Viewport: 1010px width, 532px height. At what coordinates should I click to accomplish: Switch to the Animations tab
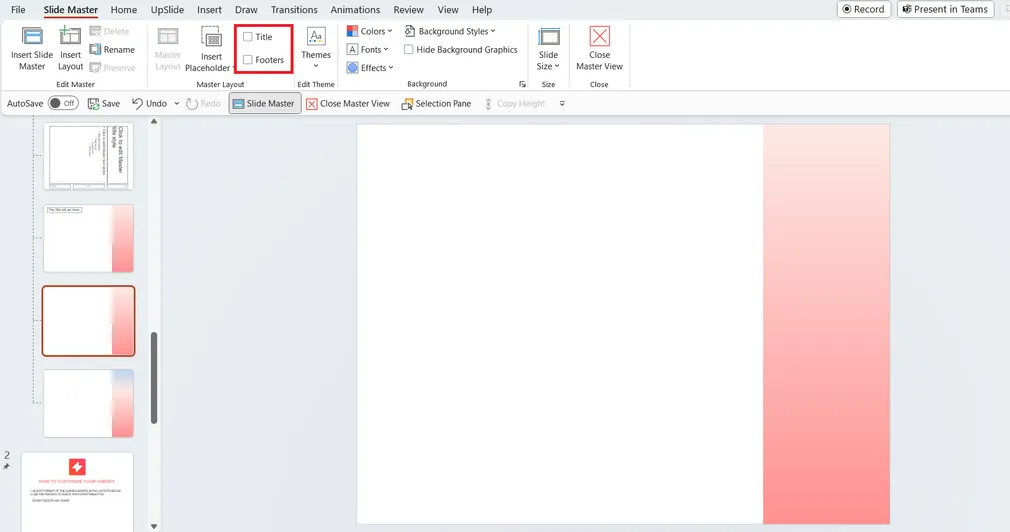[355, 10]
